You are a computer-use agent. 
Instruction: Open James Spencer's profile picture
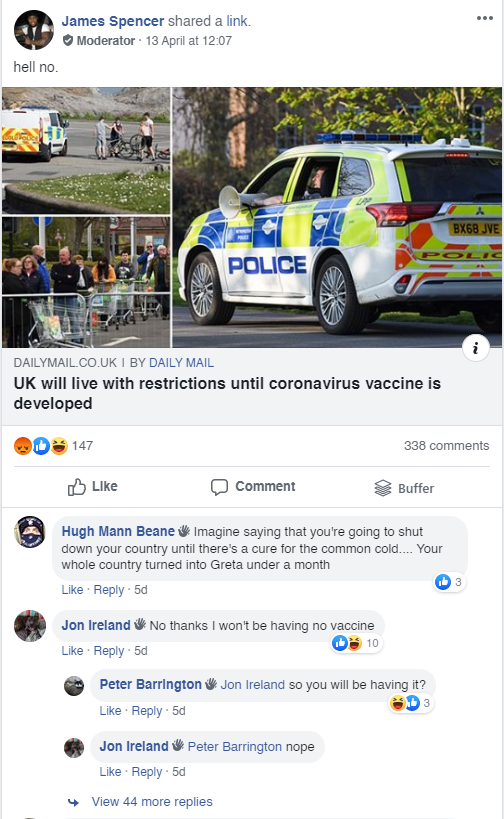tap(33, 30)
